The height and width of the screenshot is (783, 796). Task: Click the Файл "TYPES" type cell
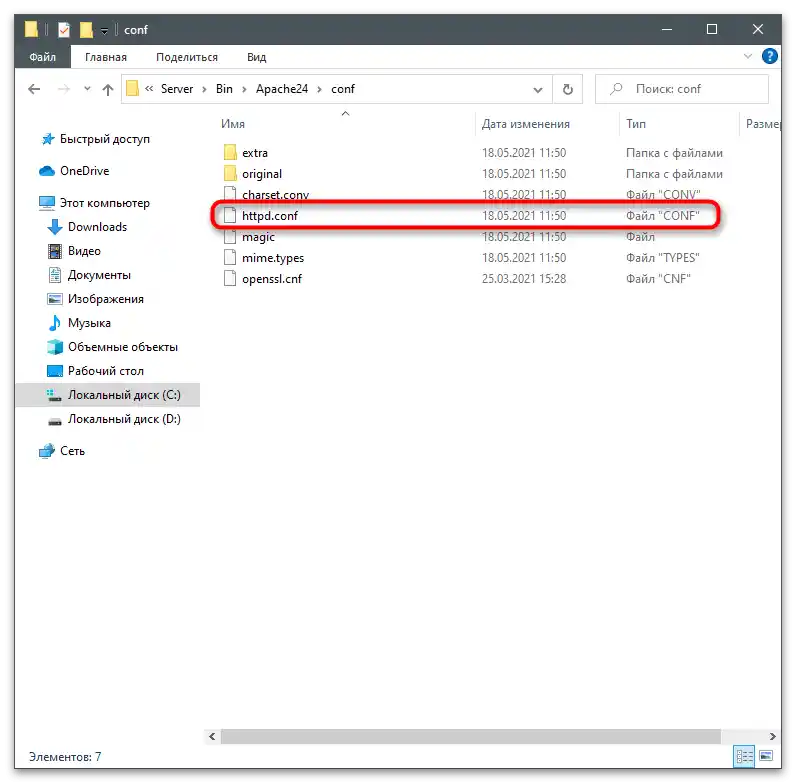coord(662,258)
